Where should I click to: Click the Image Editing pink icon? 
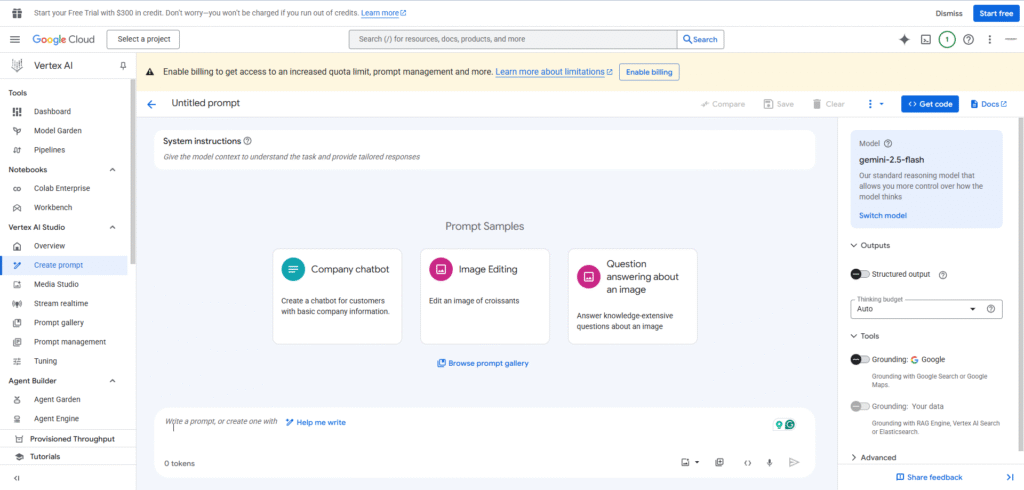[x=441, y=269]
